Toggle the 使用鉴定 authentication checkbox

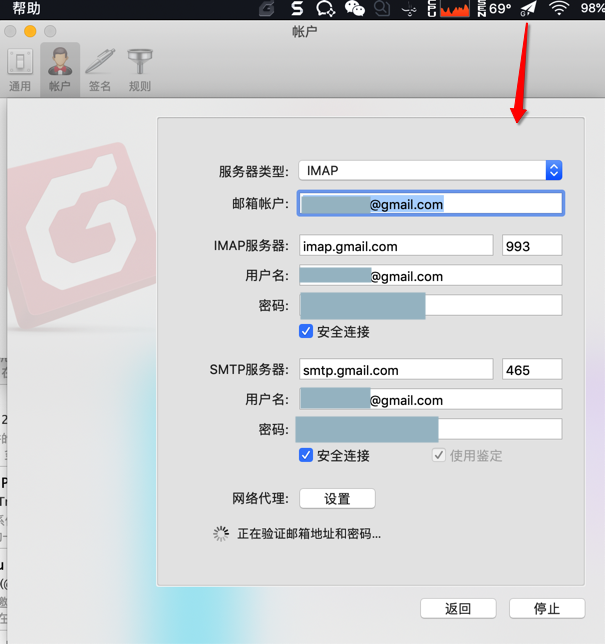[439, 455]
